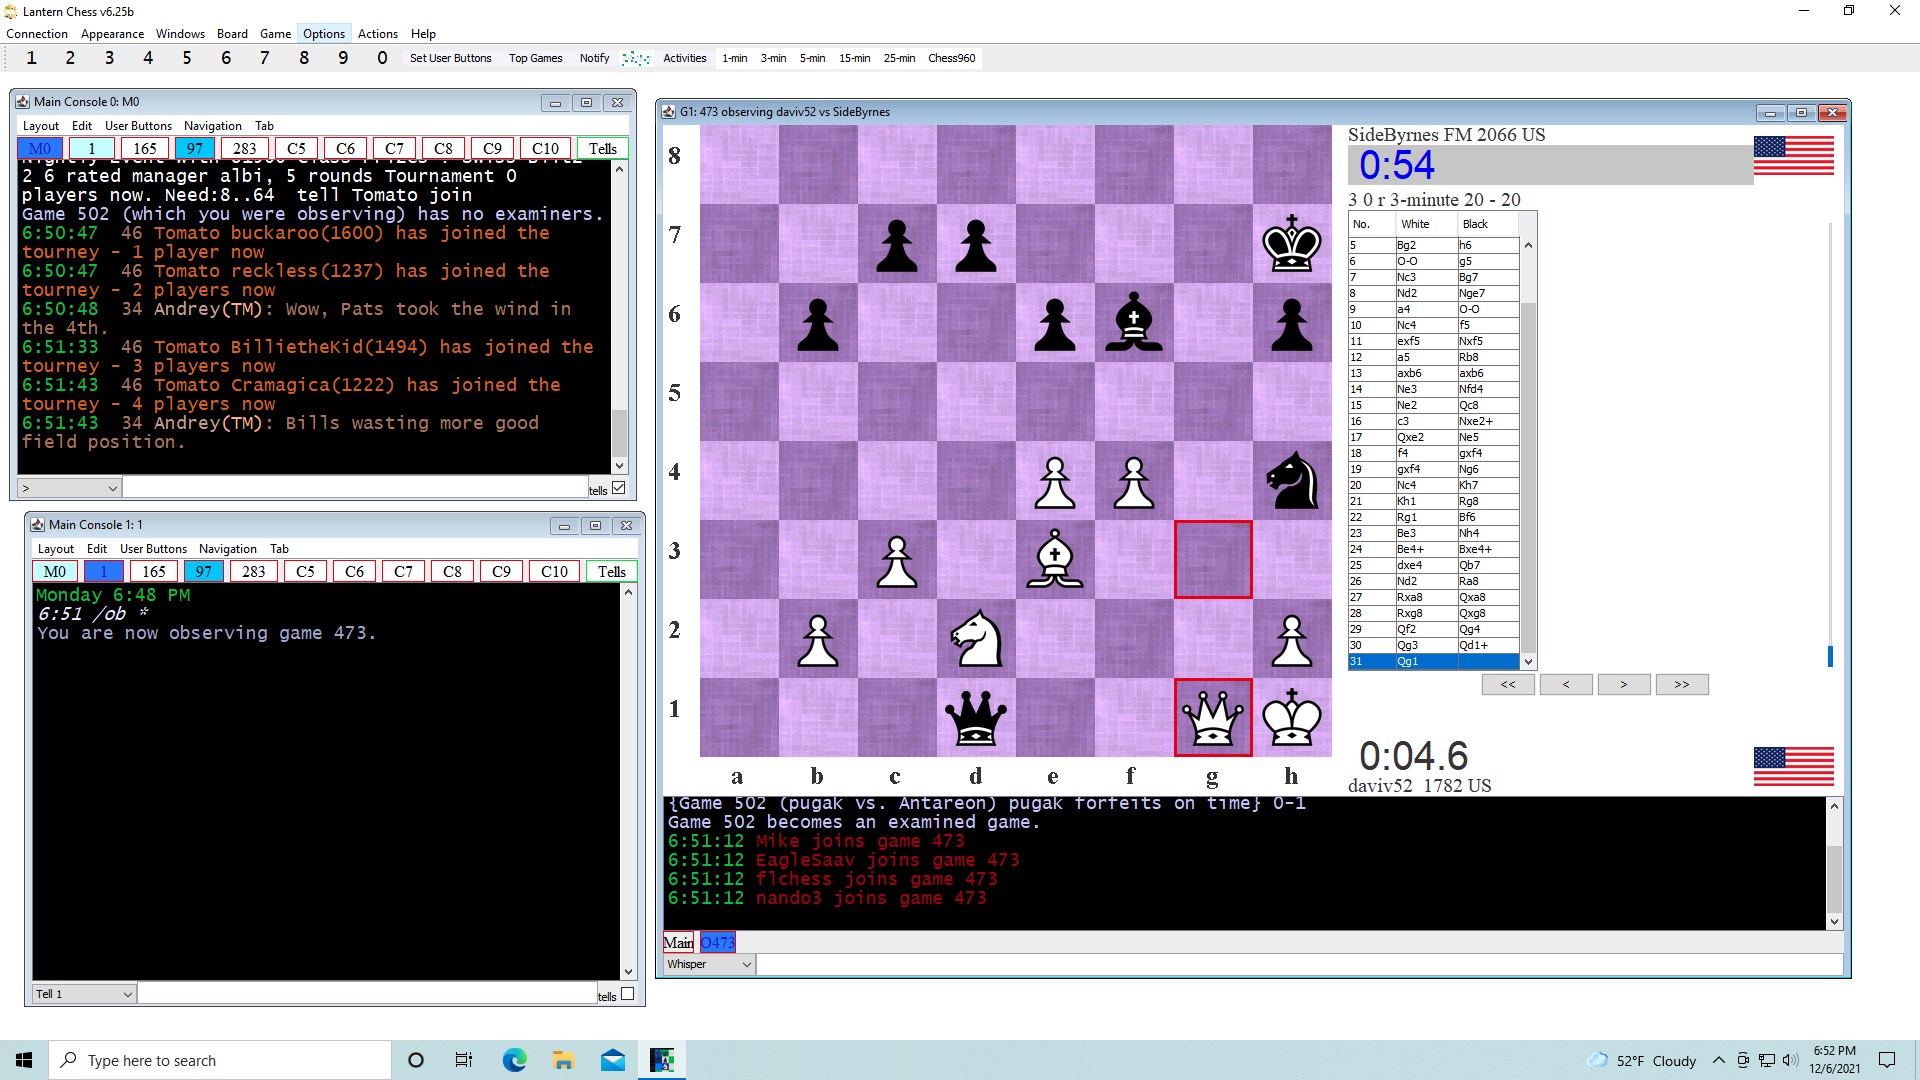Click the Top Games button
The image size is (1920, 1080).
pos(535,57)
